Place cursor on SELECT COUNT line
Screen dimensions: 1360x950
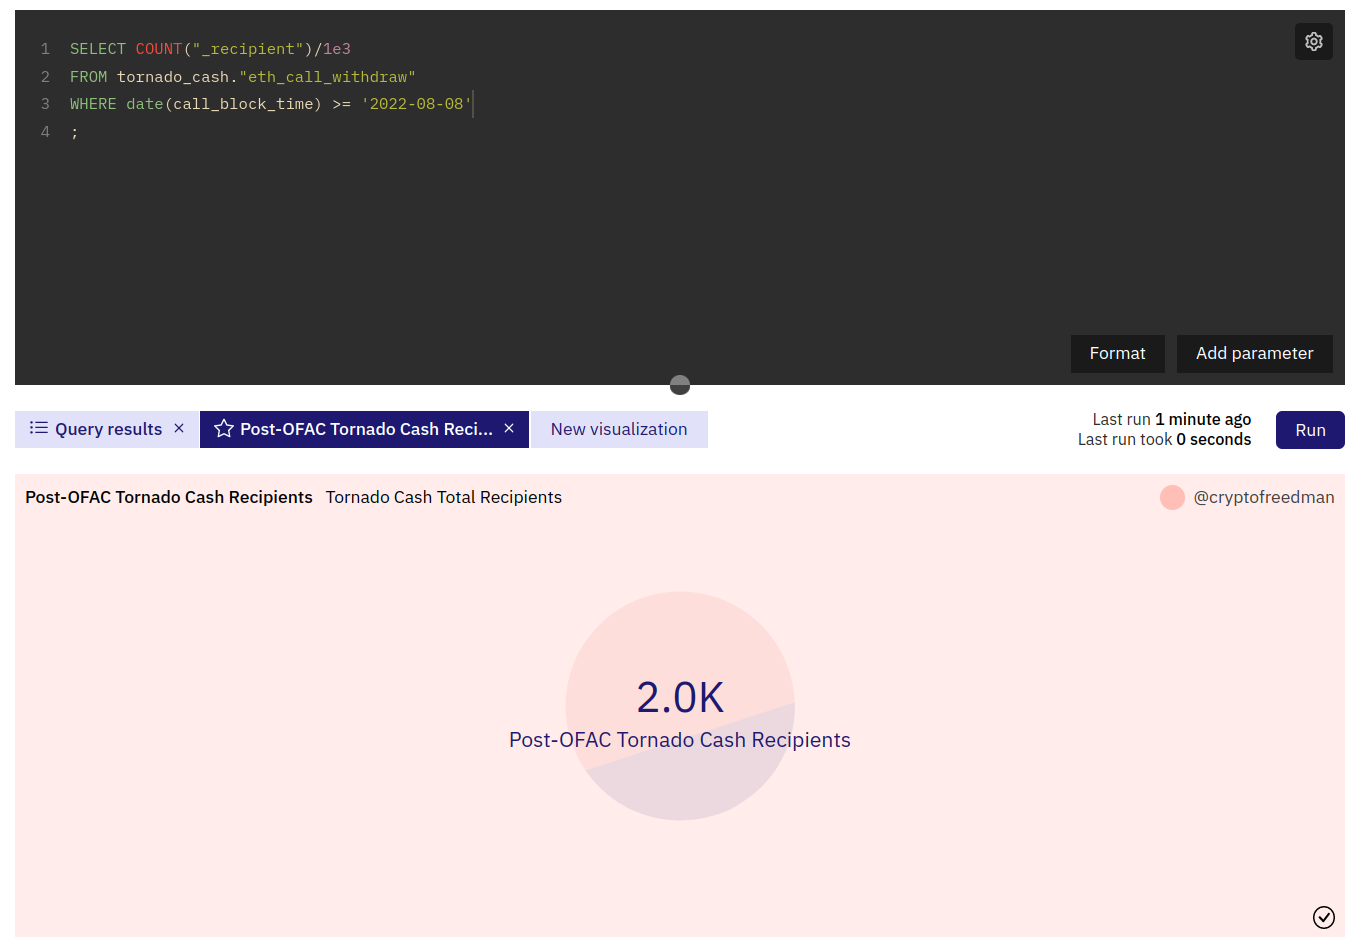[210, 49]
